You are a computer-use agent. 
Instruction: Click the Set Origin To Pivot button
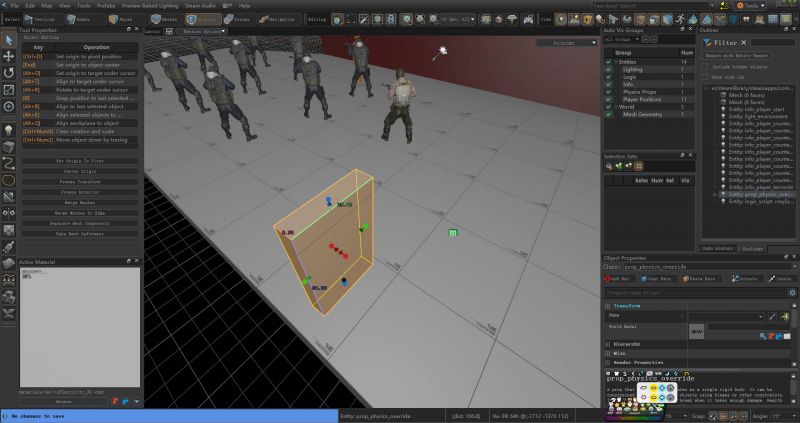(80, 161)
